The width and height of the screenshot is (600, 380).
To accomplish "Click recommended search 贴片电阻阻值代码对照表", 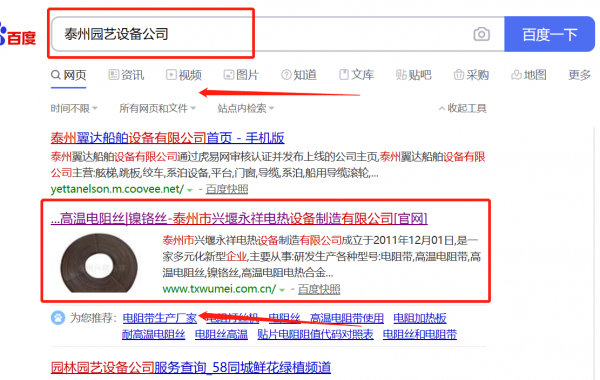I will click(315, 334).
